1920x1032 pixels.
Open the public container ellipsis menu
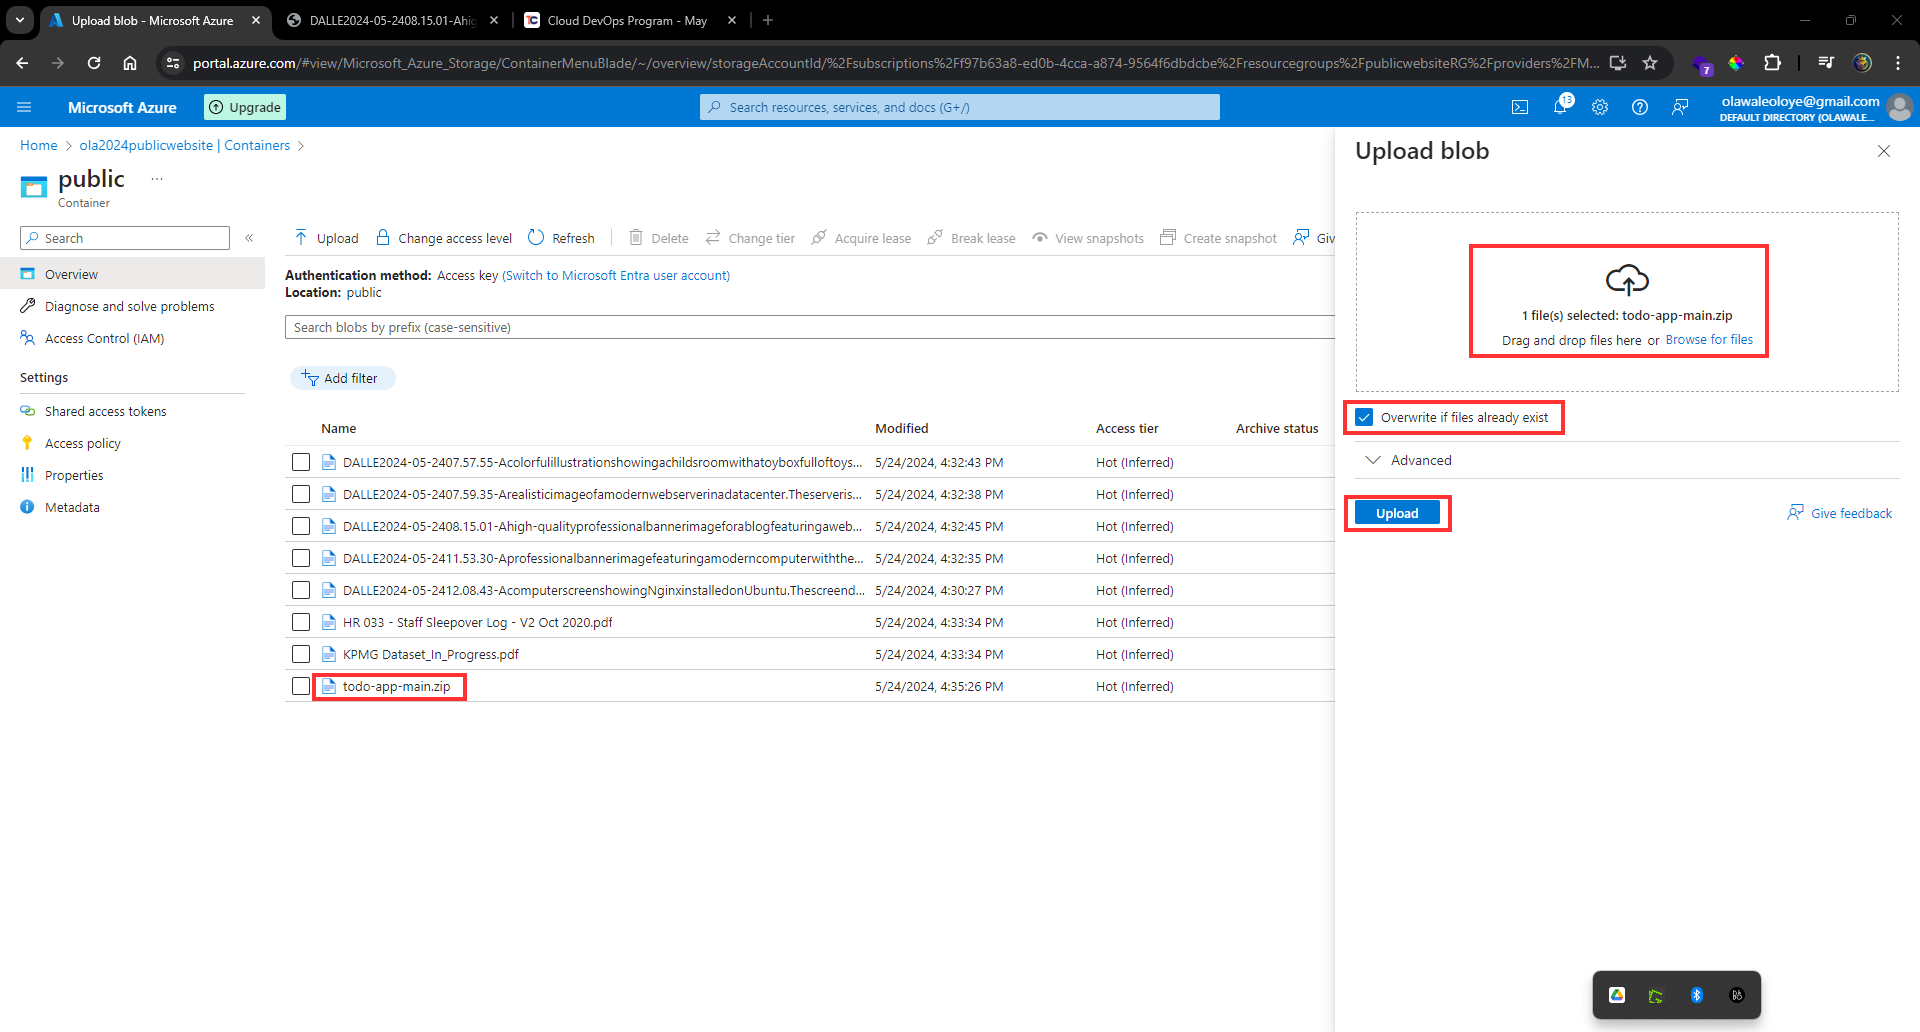[x=156, y=179]
